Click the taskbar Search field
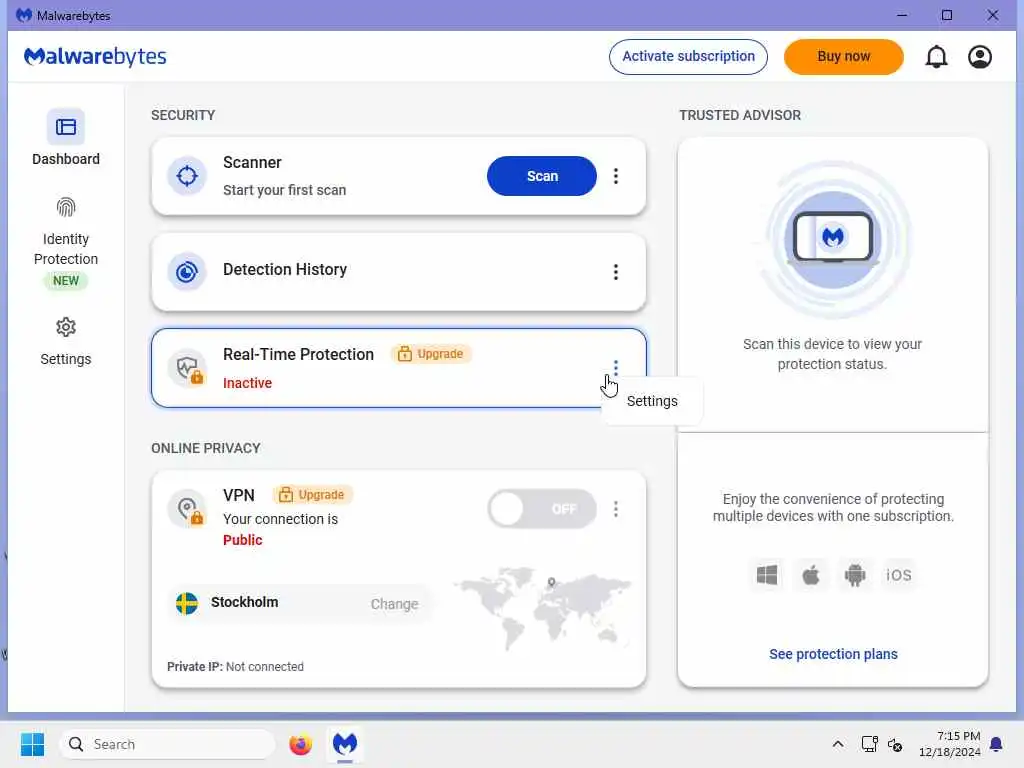 167,744
